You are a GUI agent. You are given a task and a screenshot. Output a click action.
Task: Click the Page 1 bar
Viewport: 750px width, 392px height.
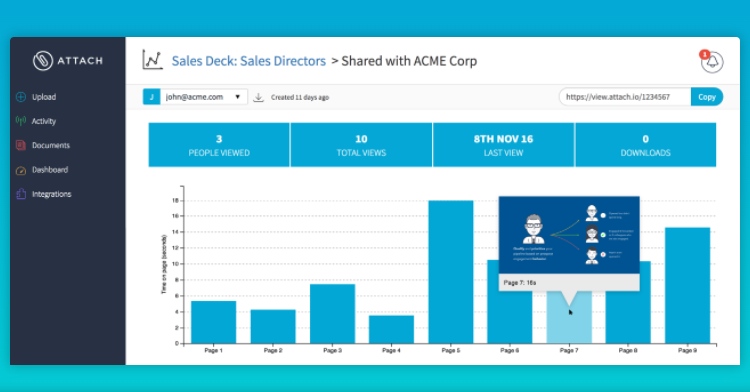[x=213, y=322]
